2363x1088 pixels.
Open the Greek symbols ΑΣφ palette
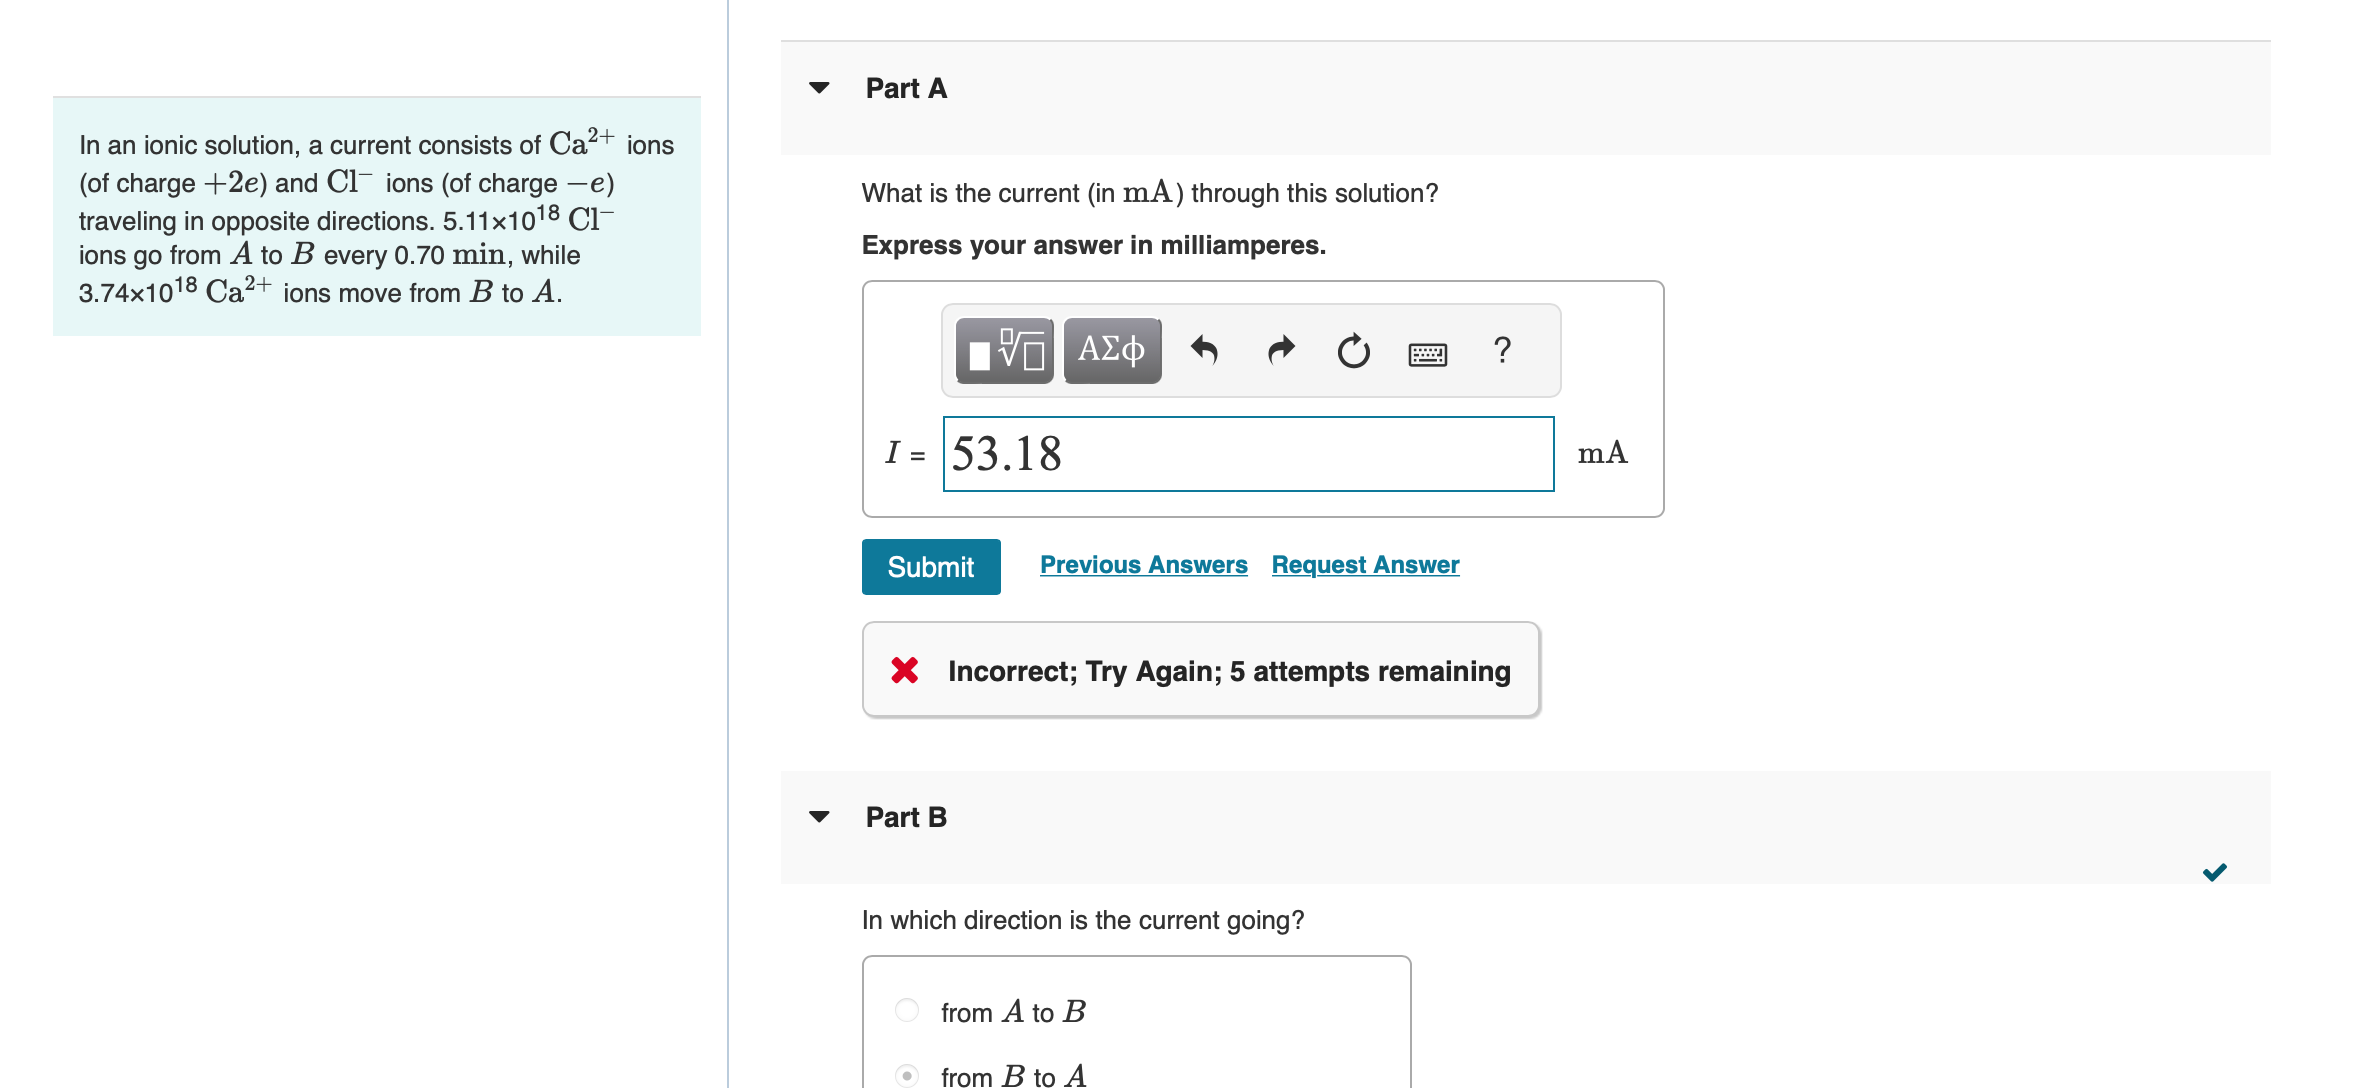pyautogui.click(x=1111, y=350)
